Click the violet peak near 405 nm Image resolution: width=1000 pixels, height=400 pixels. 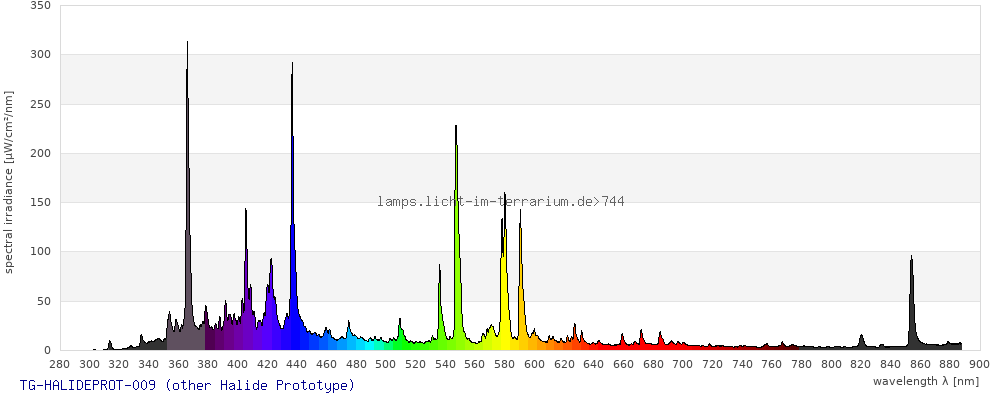click(x=246, y=281)
